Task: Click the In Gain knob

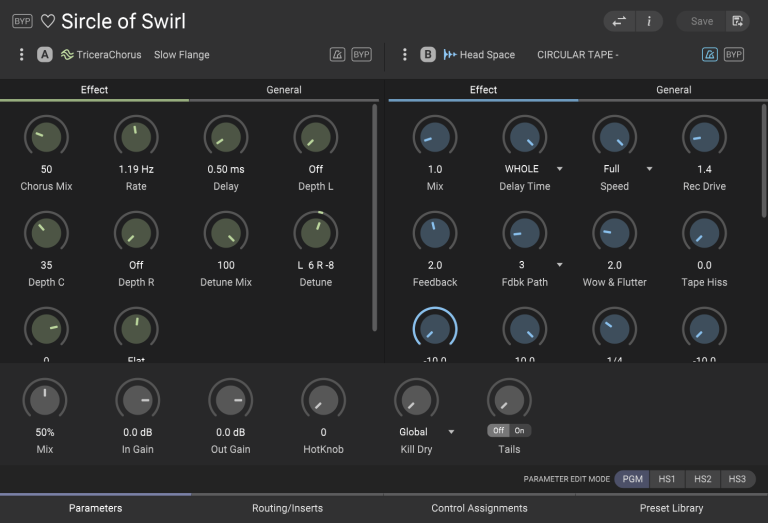Action: (138, 400)
